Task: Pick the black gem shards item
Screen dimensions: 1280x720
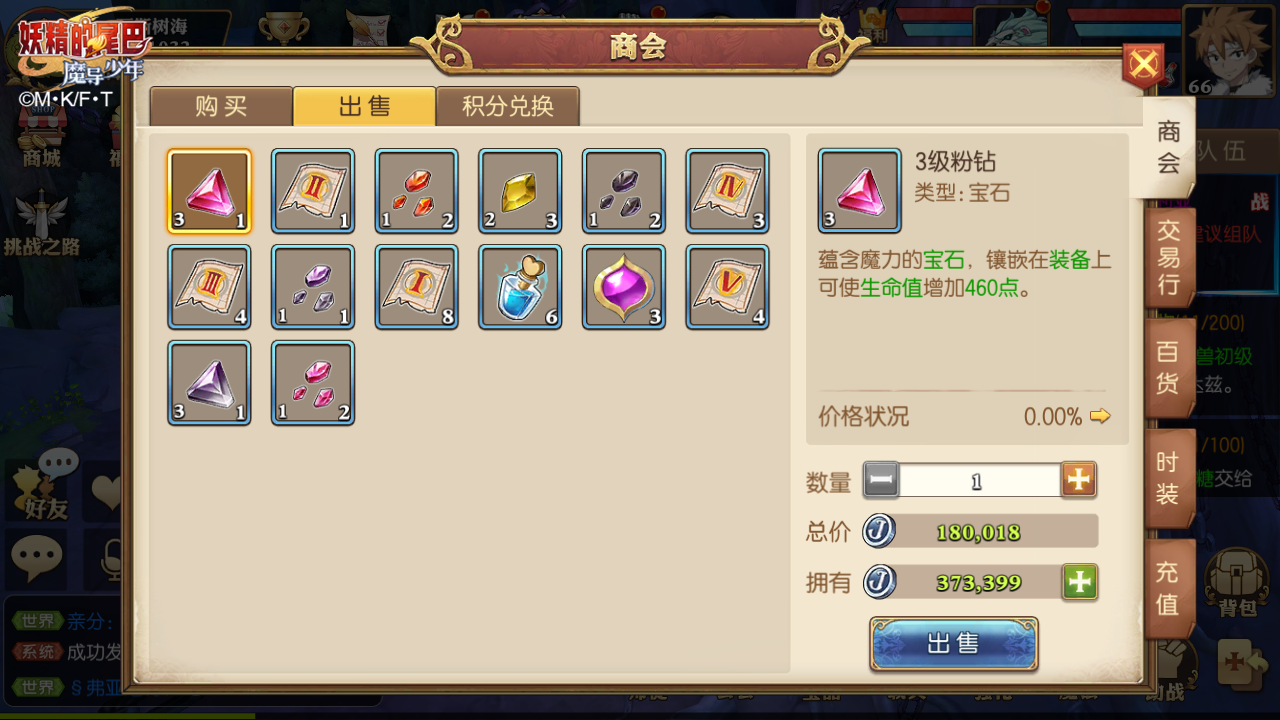Action: [624, 191]
